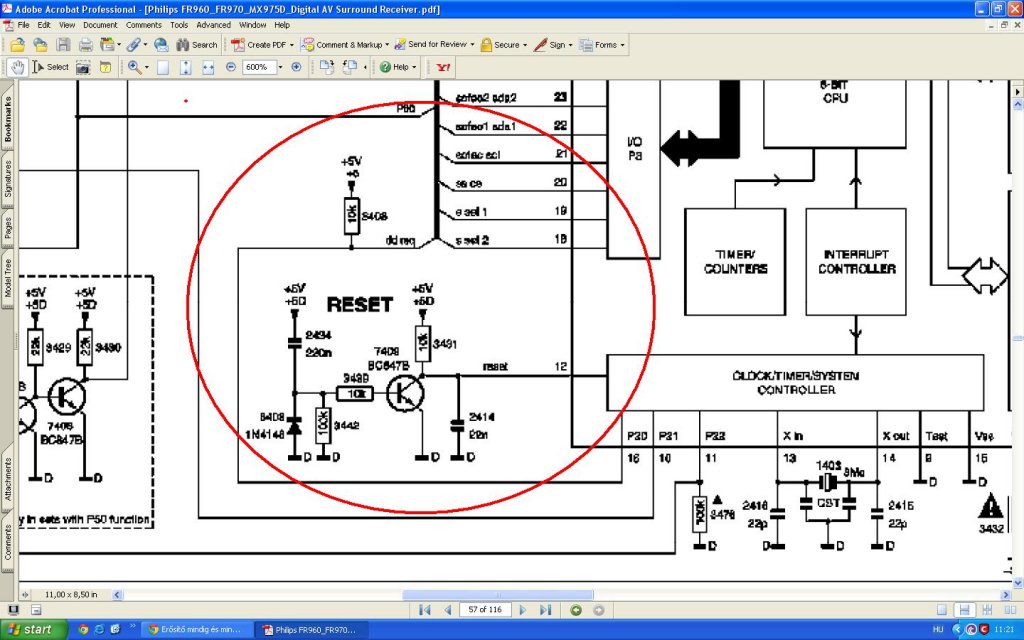Open the File menu
Screen dimensions: 1024x640
coord(24,25)
